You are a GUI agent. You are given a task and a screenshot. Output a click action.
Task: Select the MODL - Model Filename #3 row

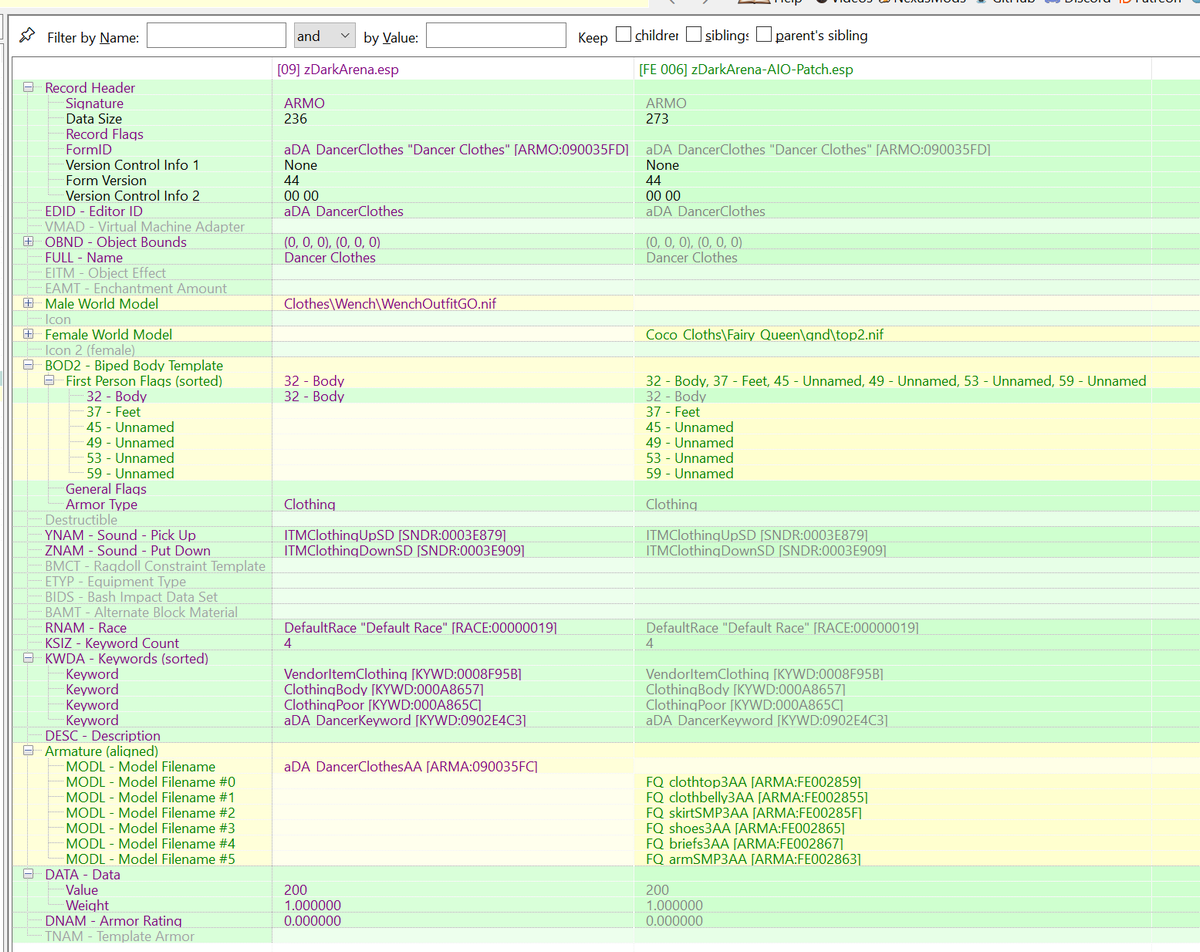[151, 829]
